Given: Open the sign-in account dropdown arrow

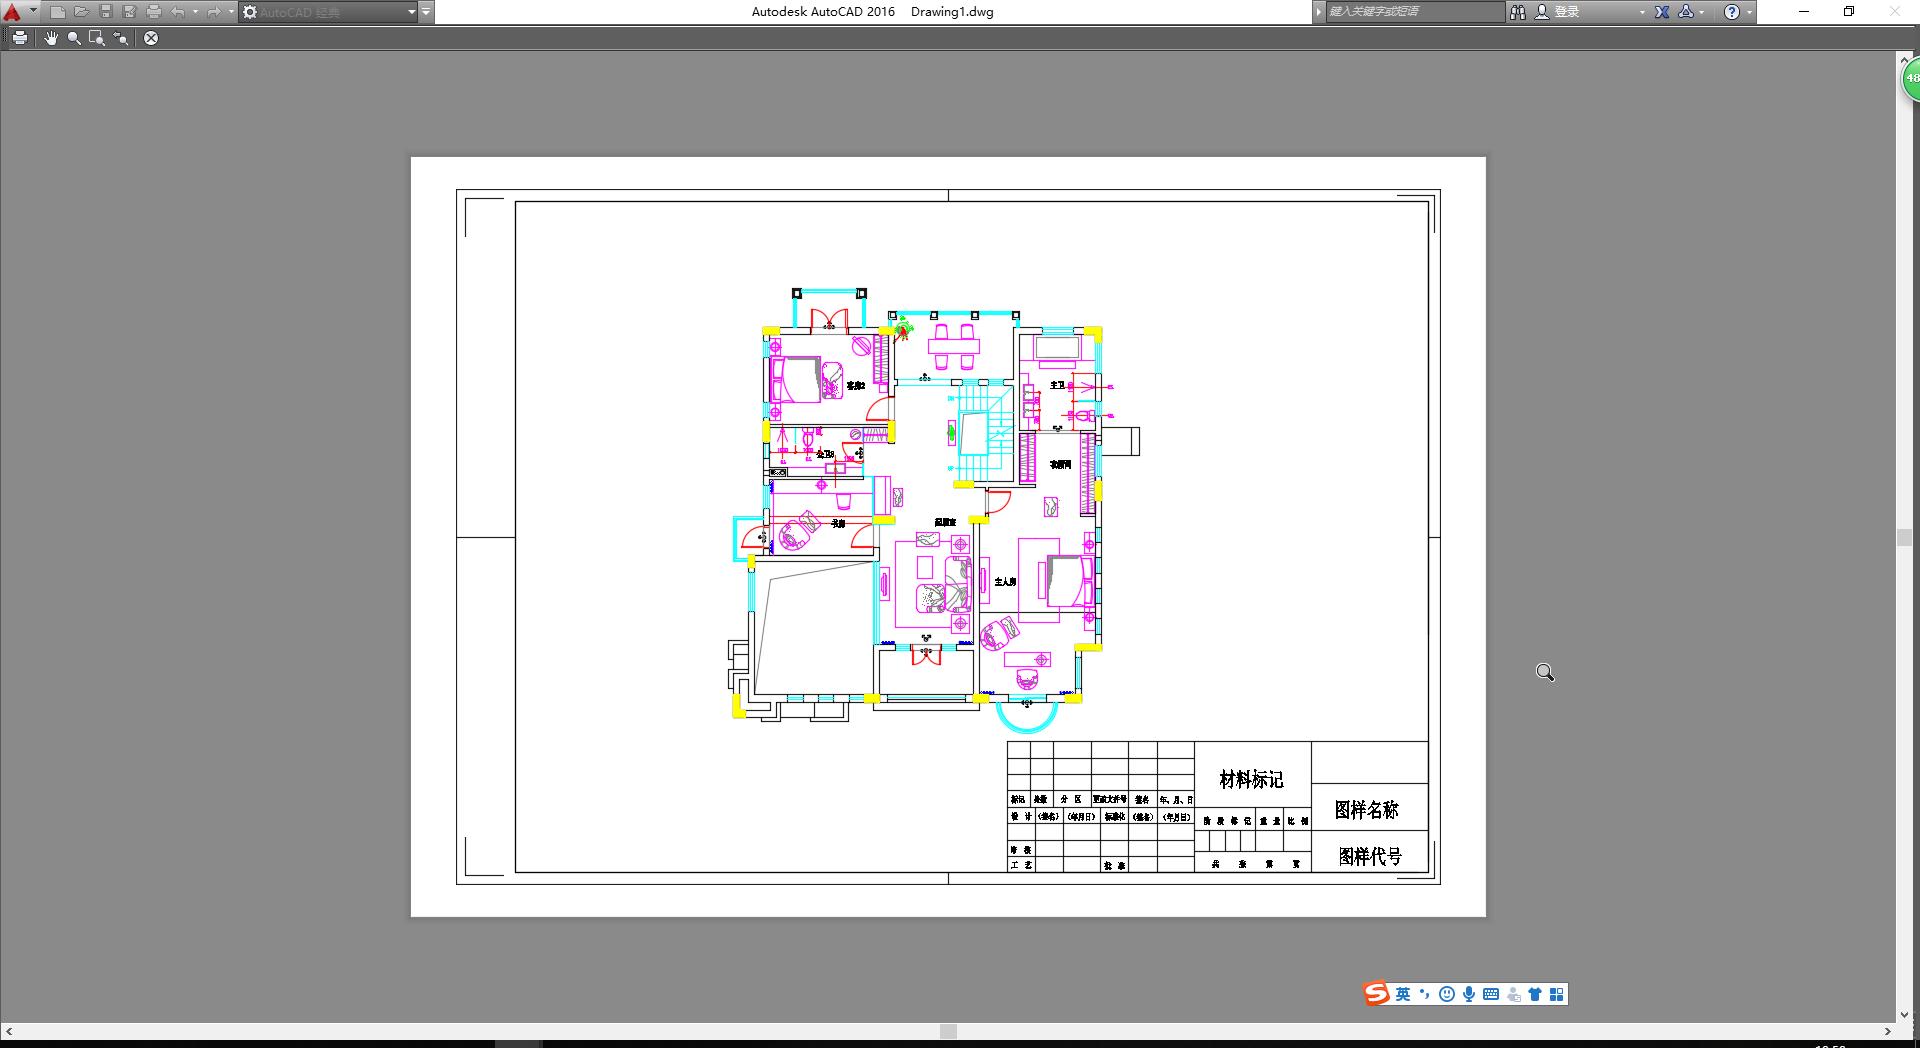Looking at the screenshot, I should click(1642, 12).
